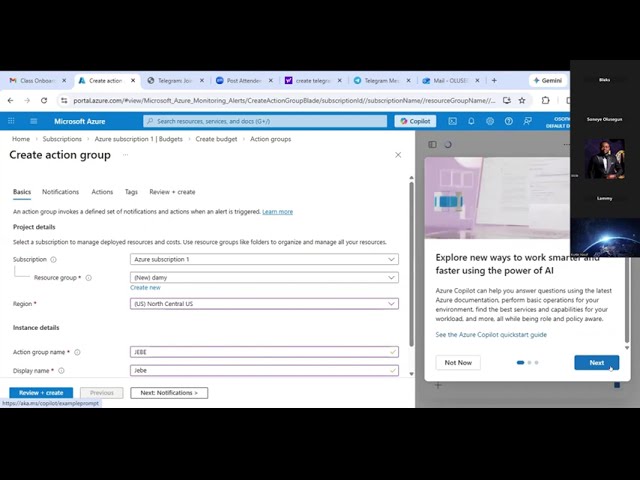
Task: Switch to create telegram browser tab
Action: (313, 81)
